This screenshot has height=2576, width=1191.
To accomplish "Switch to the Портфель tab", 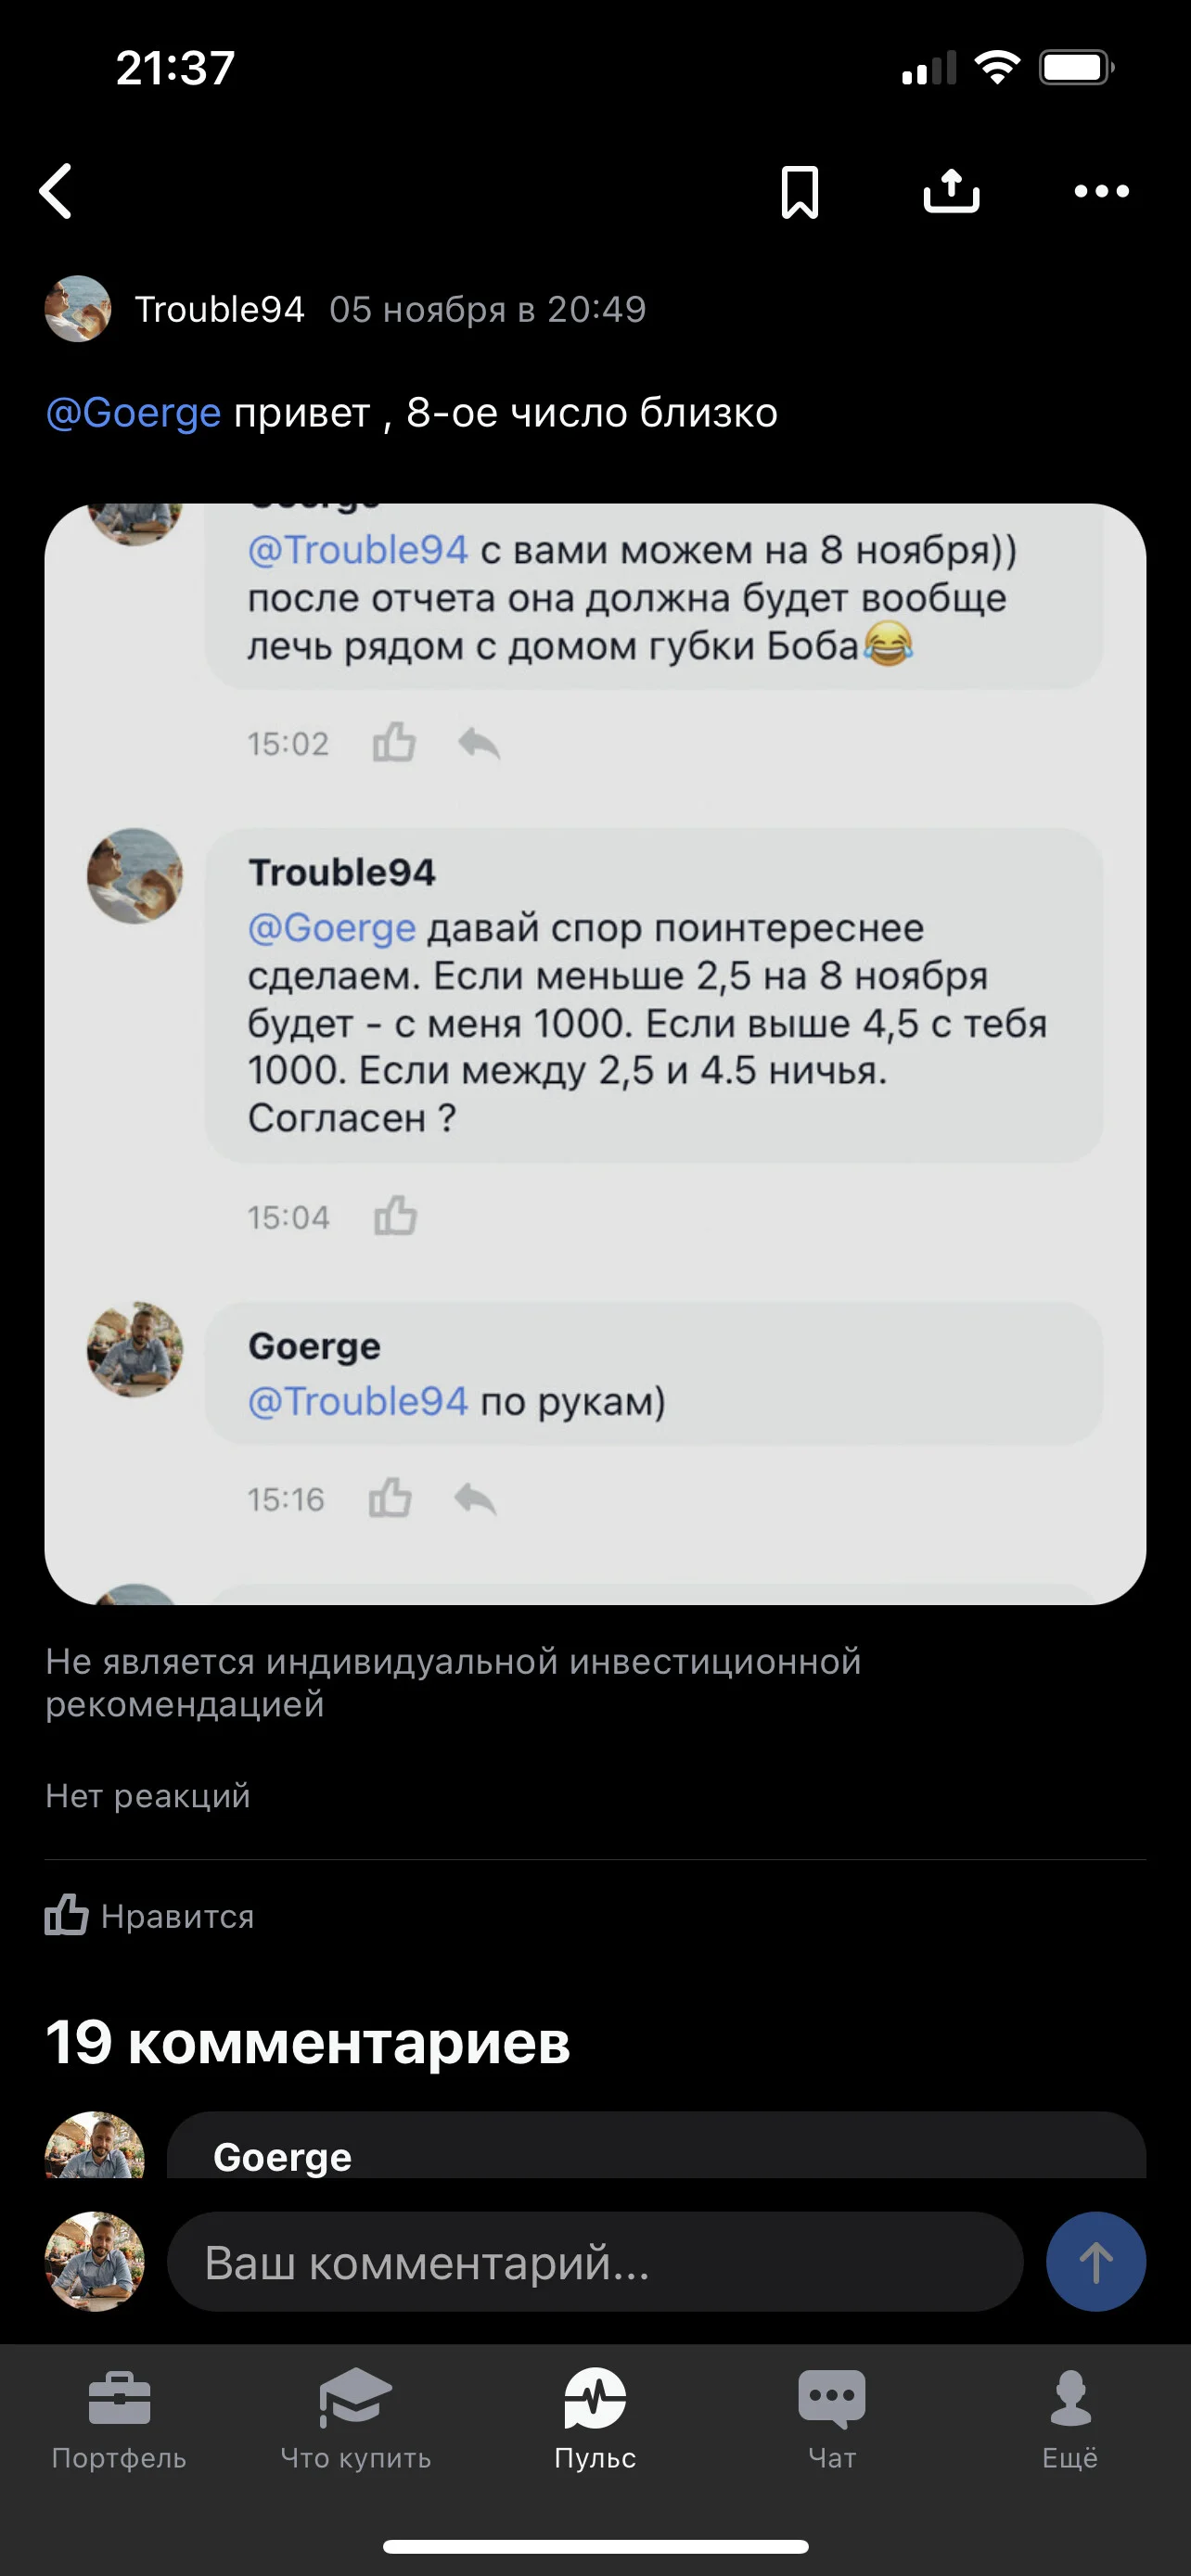I will tap(119, 2420).
